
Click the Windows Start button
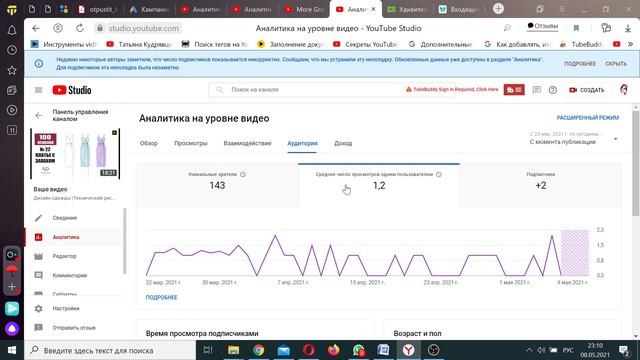coord(12,350)
